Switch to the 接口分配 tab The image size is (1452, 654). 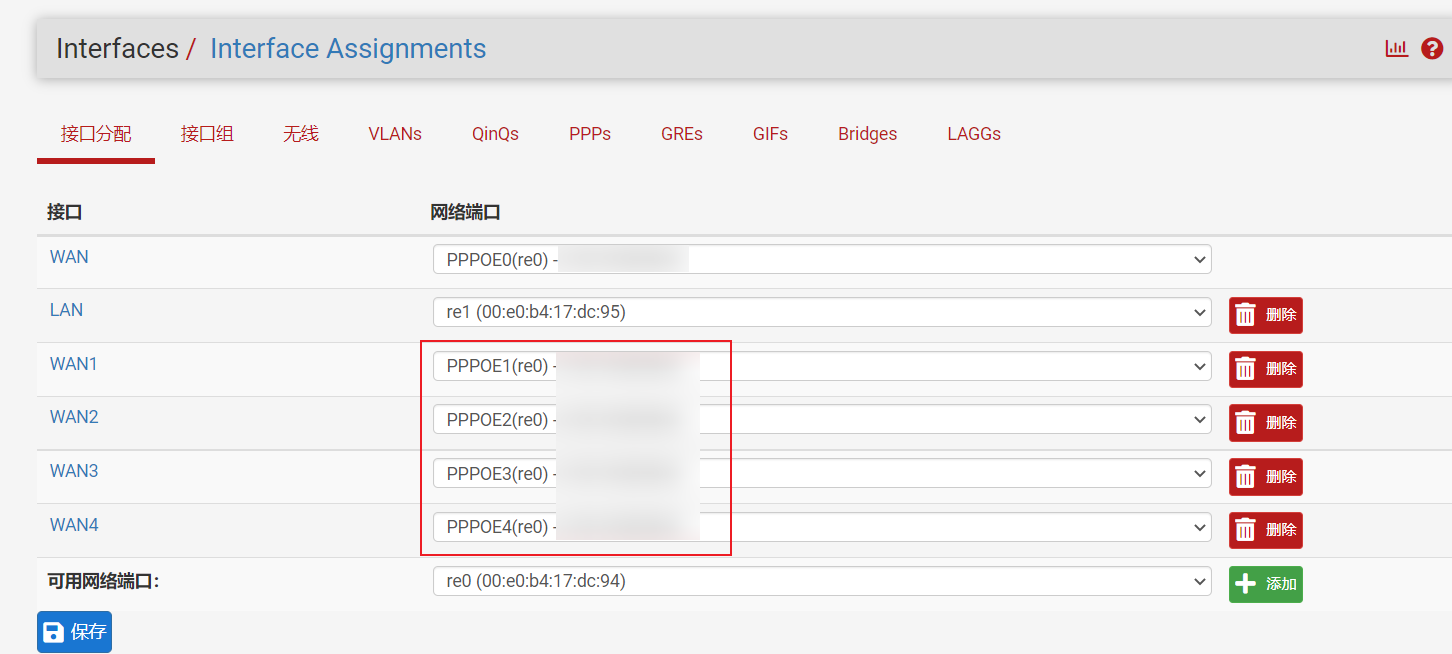(96, 134)
